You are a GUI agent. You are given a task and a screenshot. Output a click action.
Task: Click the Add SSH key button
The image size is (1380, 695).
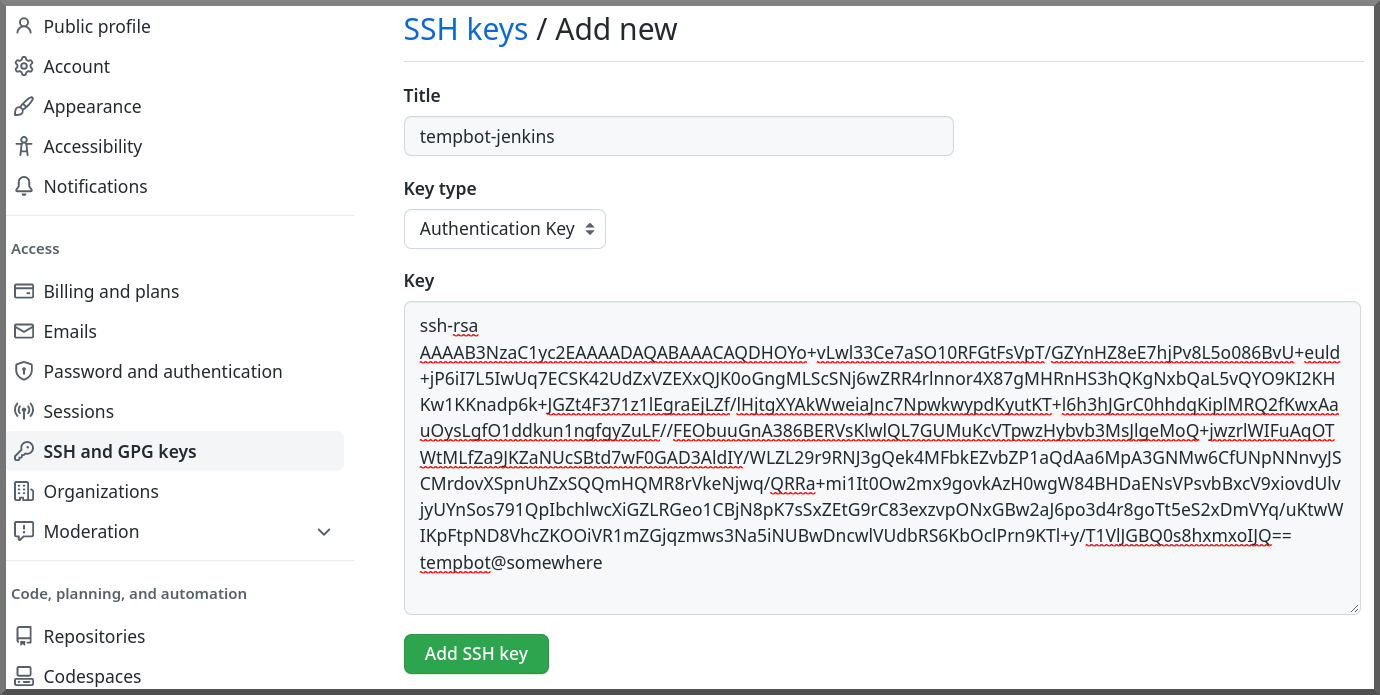(476, 653)
